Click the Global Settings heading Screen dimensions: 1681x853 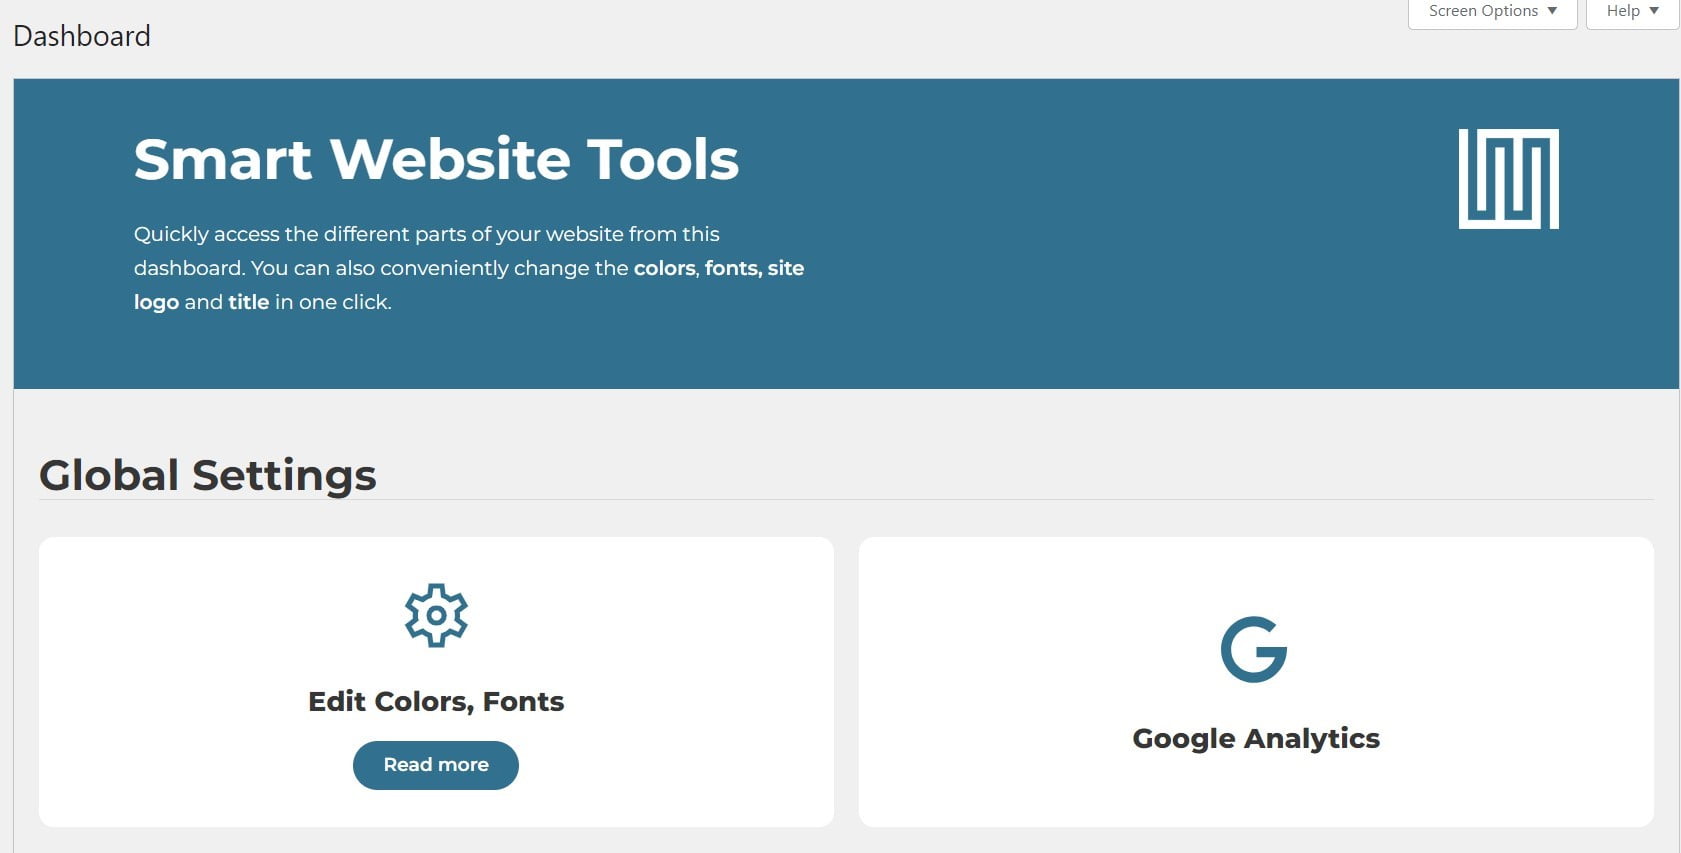click(208, 475)
